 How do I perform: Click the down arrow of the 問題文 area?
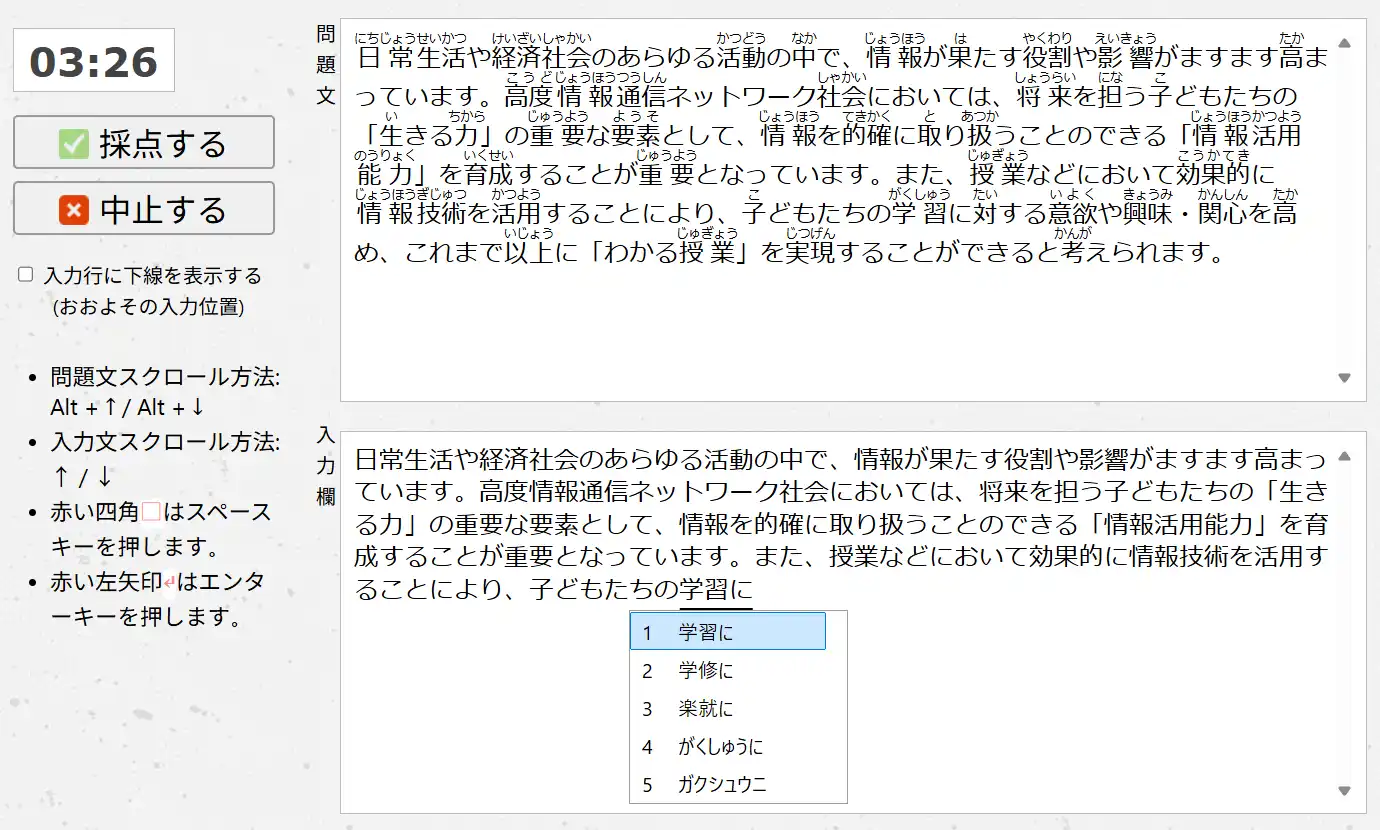(1343, 378)
